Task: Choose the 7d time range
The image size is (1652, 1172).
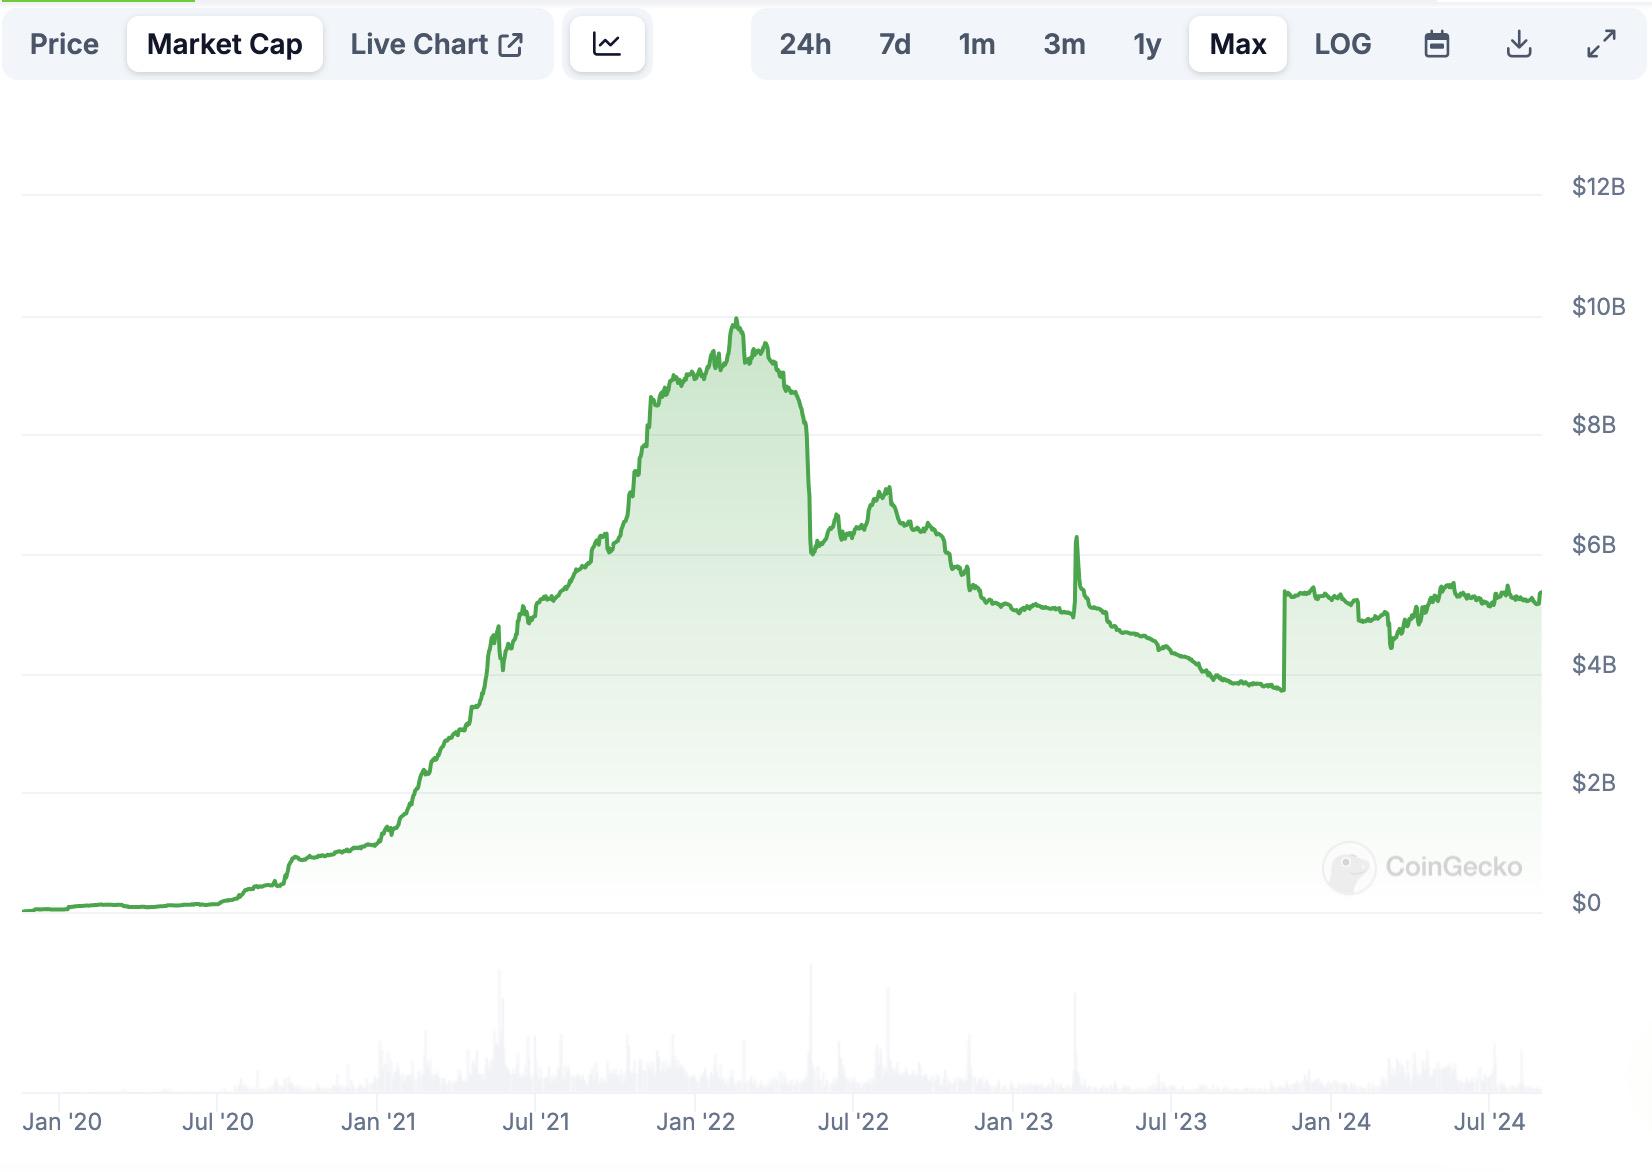Action: coord(894,44)
